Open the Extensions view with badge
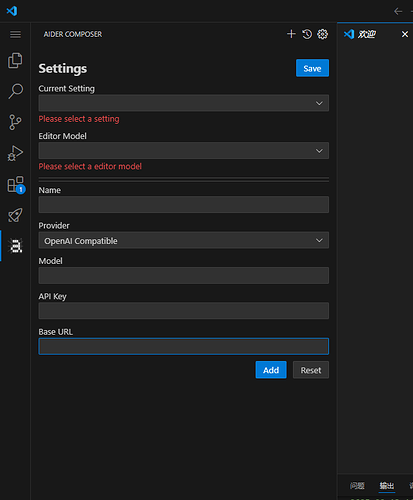This screenshot has width=413, height=500. tap(16, 185)
